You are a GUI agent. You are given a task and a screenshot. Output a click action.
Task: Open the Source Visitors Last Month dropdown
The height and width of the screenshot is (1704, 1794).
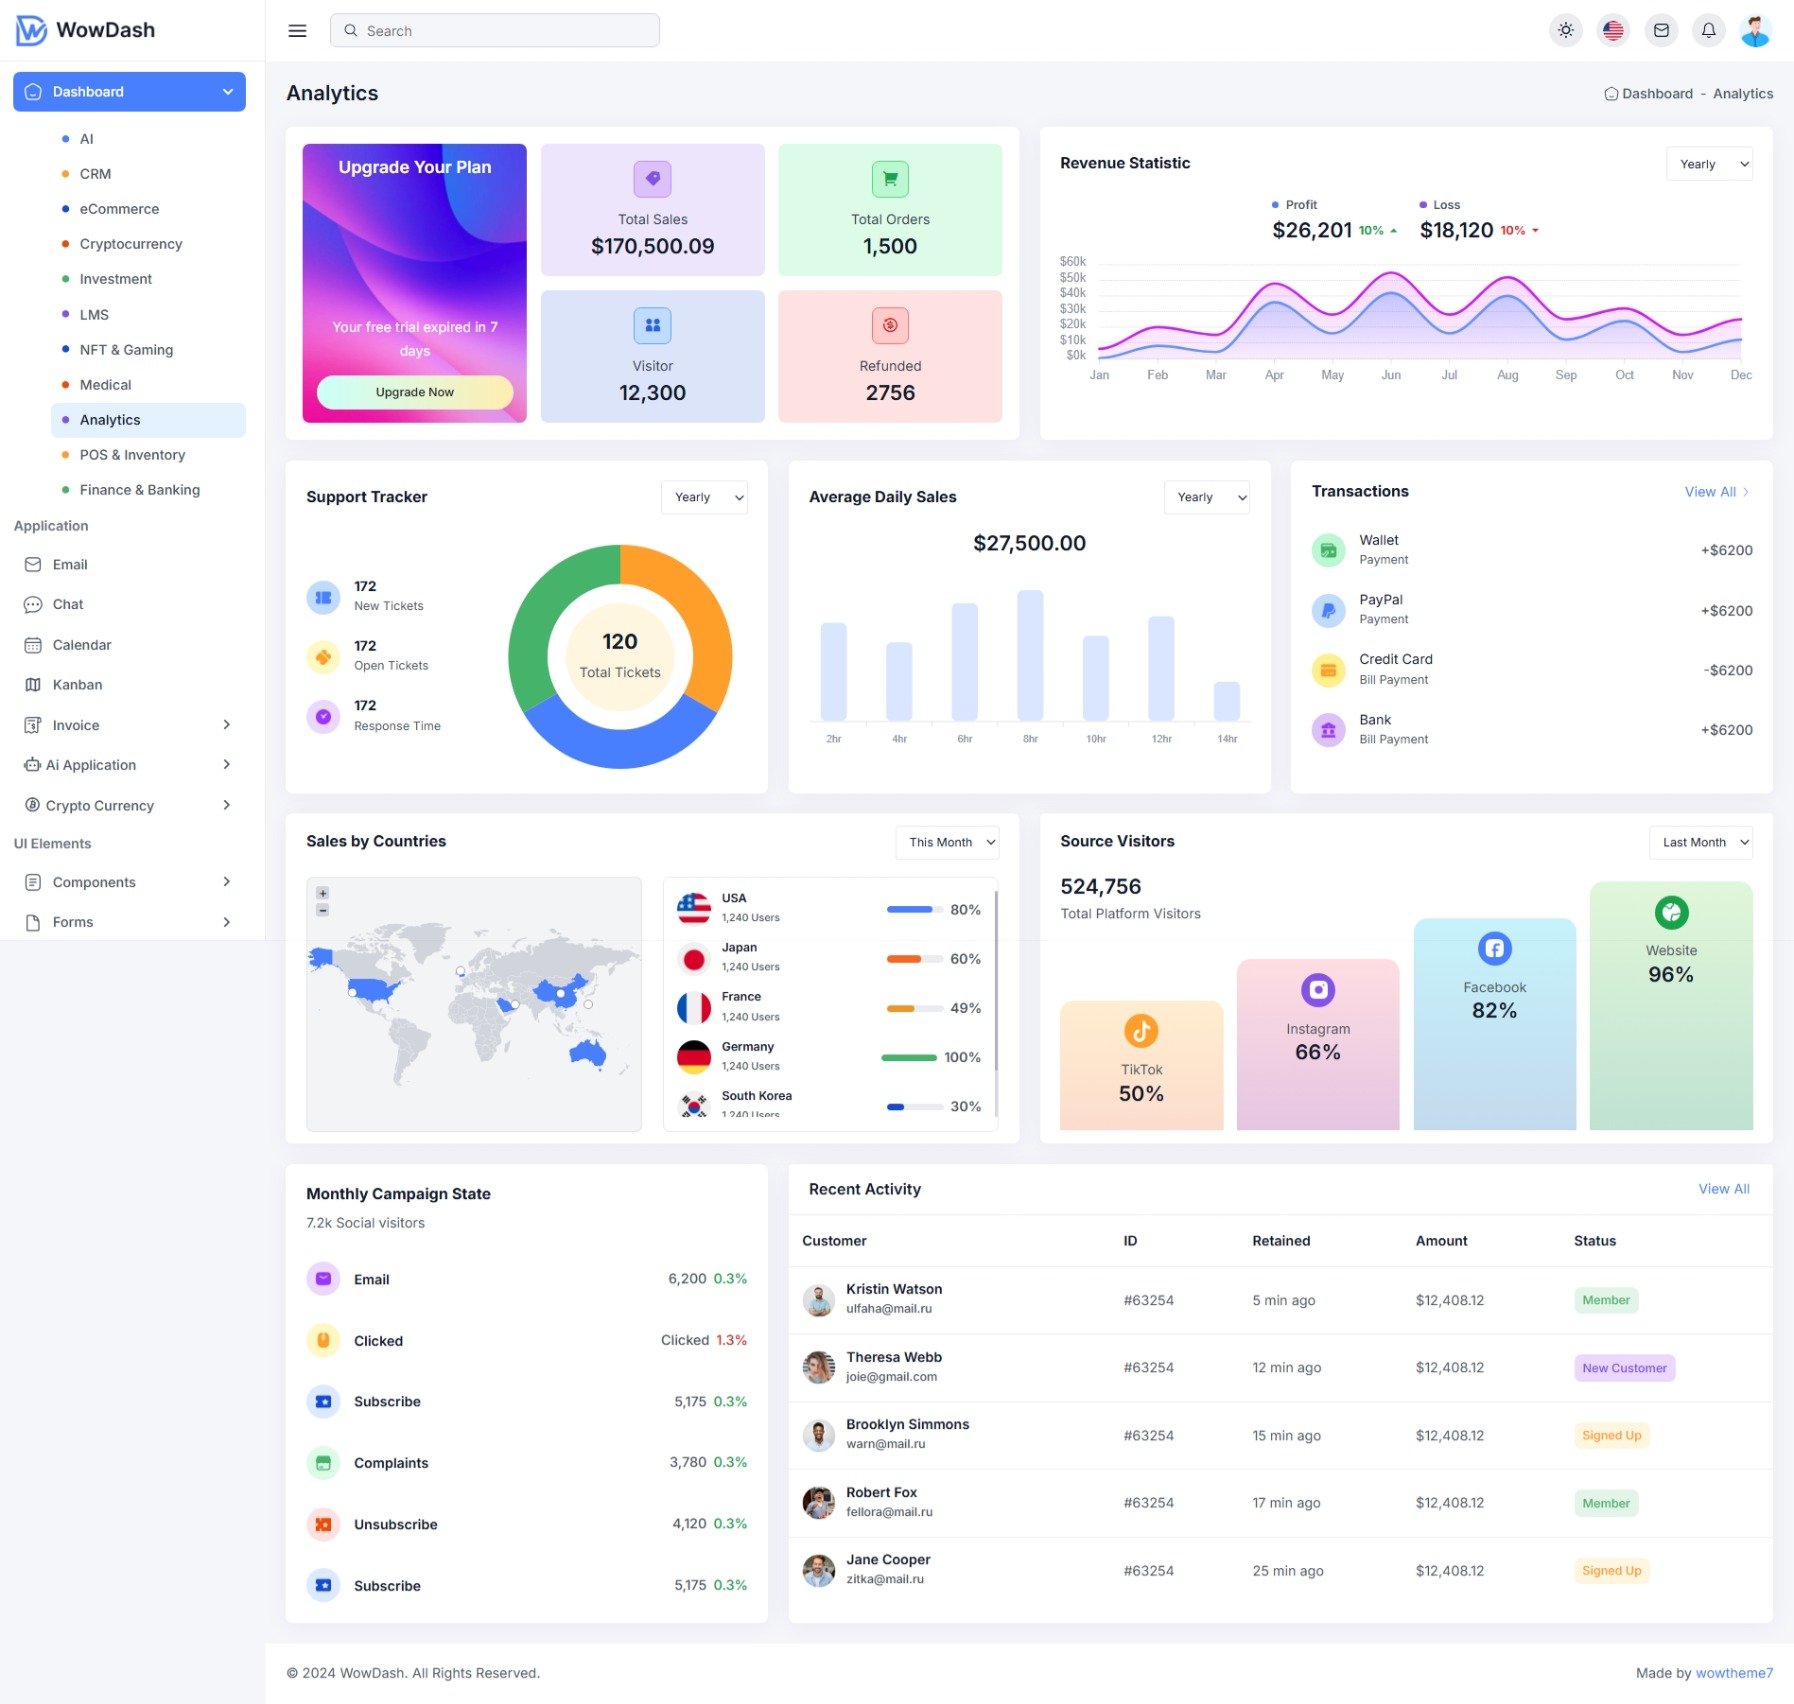1700,842
